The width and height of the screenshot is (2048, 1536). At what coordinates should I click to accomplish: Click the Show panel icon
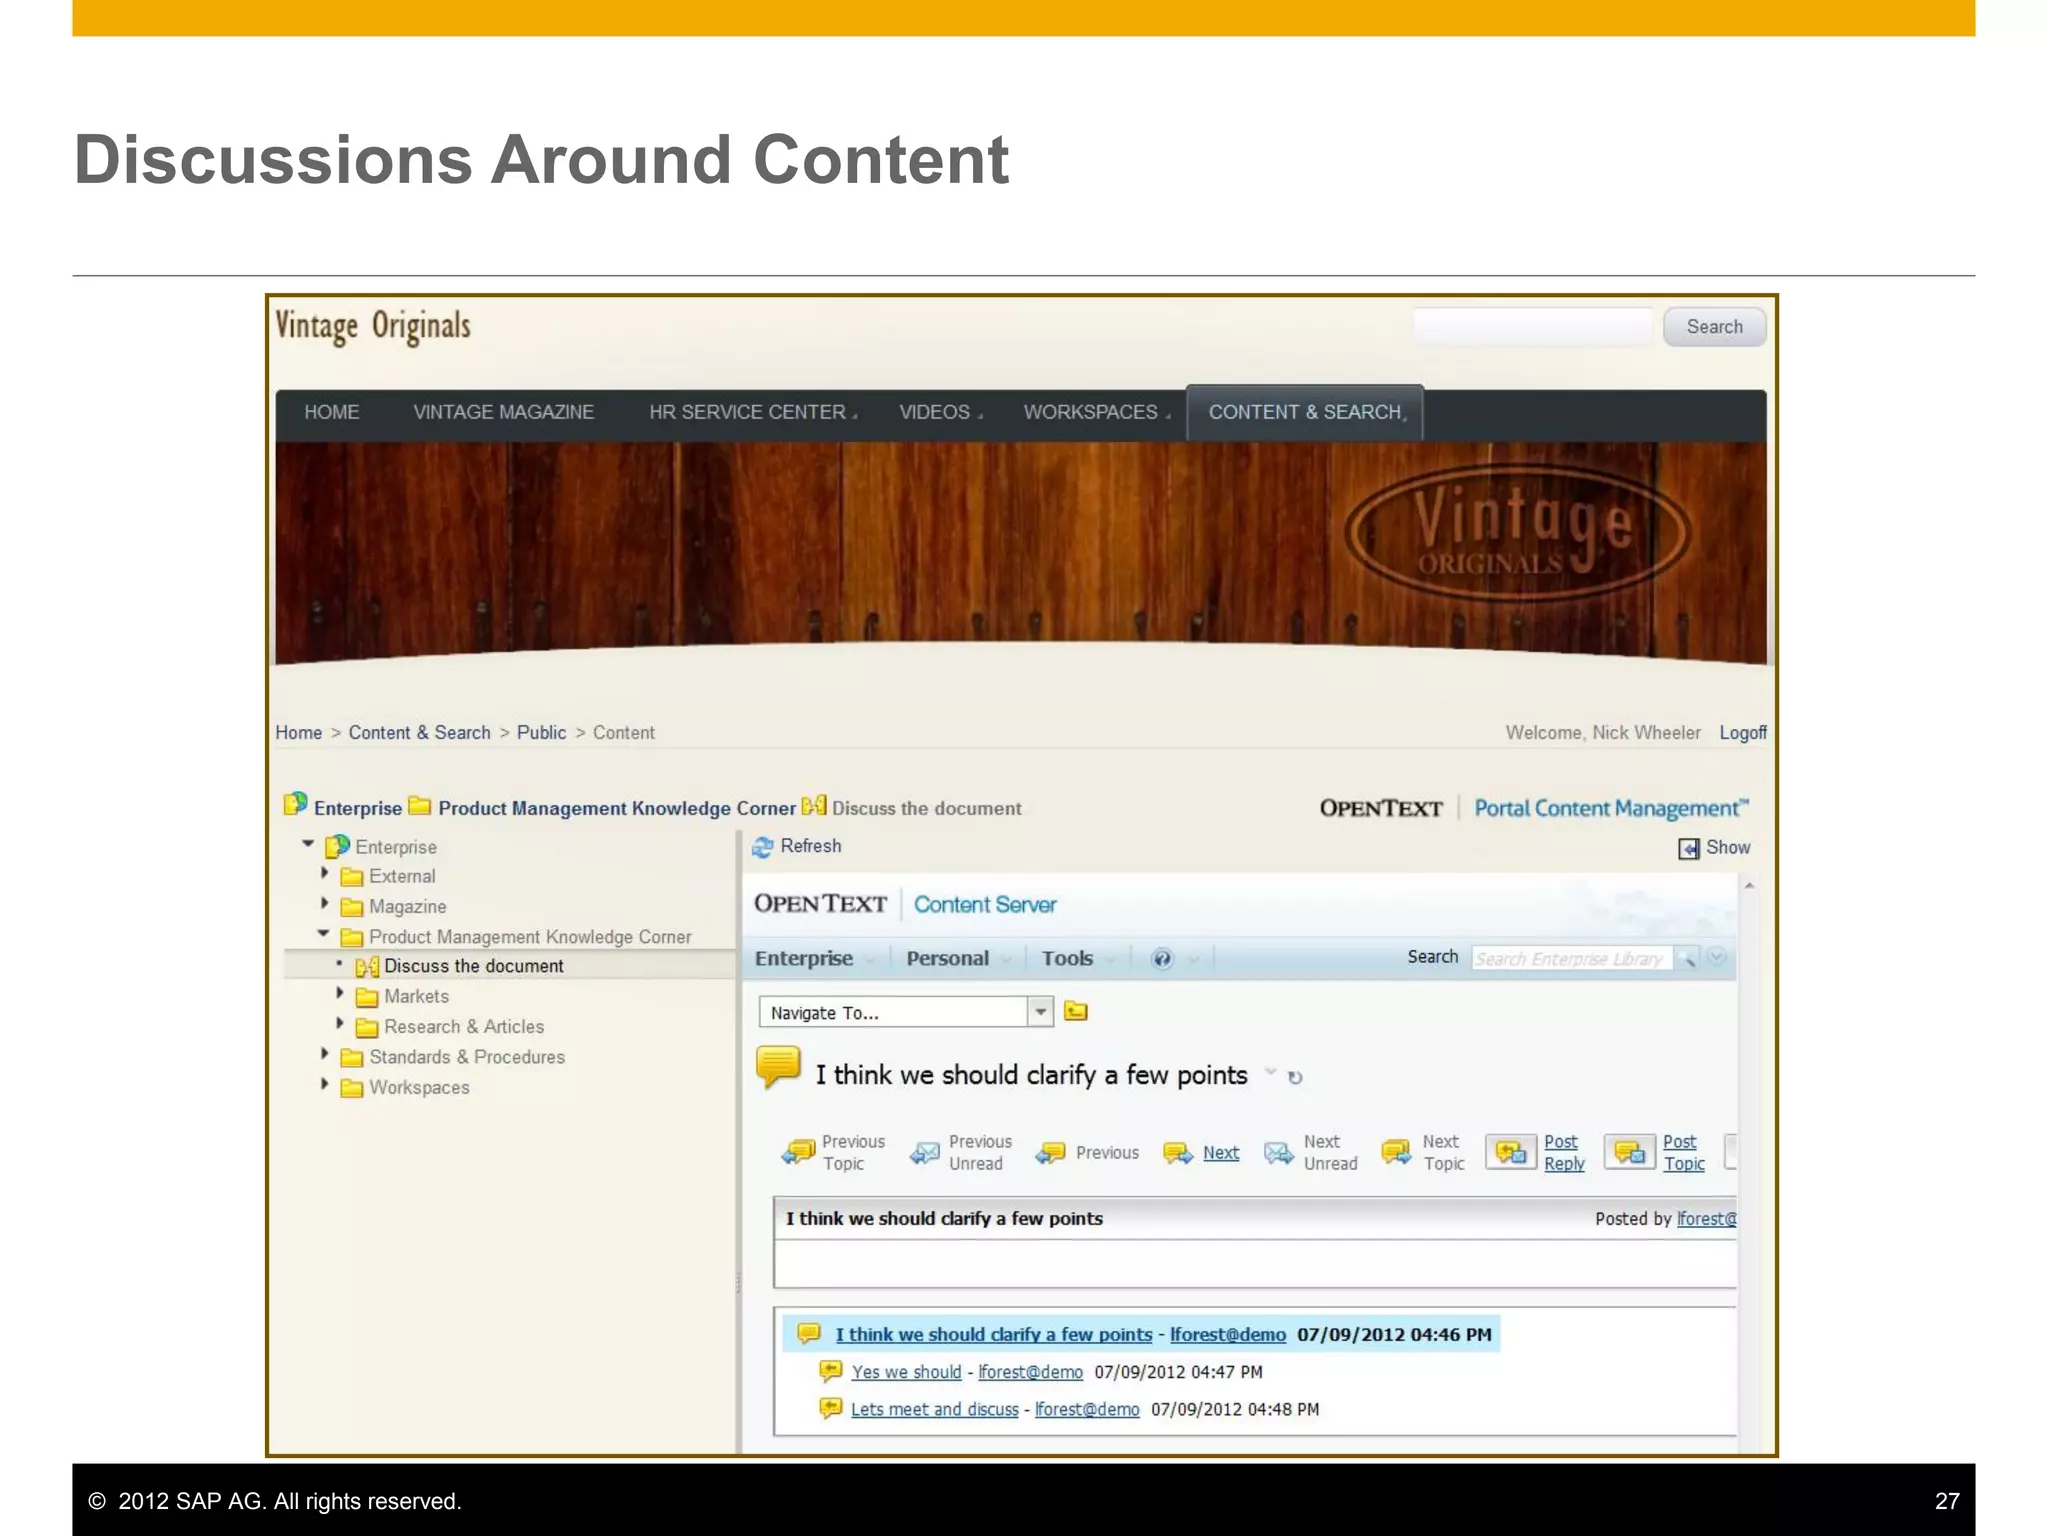tap(1689, 848)
